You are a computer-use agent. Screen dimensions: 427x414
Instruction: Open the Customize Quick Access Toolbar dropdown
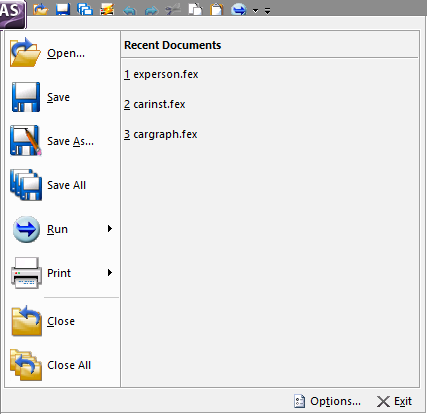pyautogui.click(x=267, y=11)
